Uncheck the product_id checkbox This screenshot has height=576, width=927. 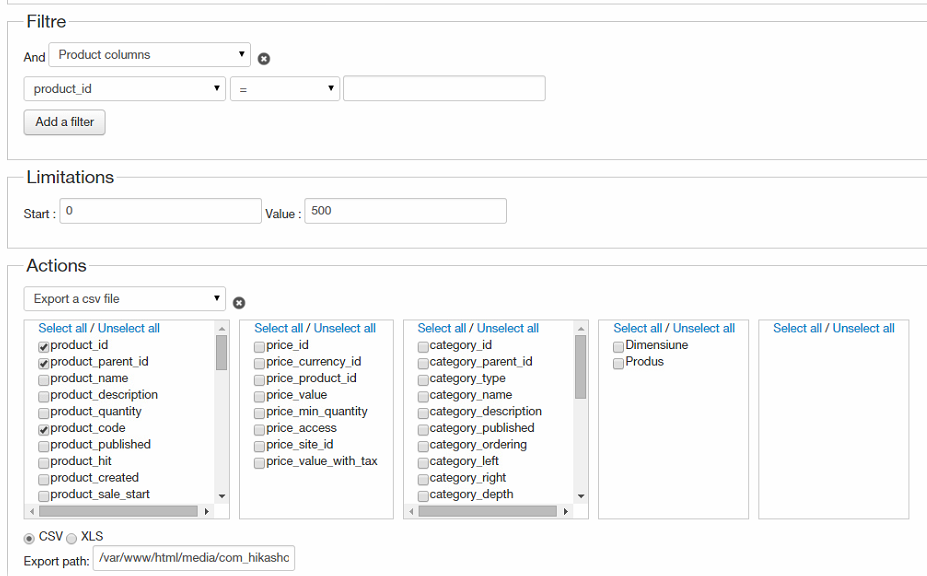(x=44, y=346)
